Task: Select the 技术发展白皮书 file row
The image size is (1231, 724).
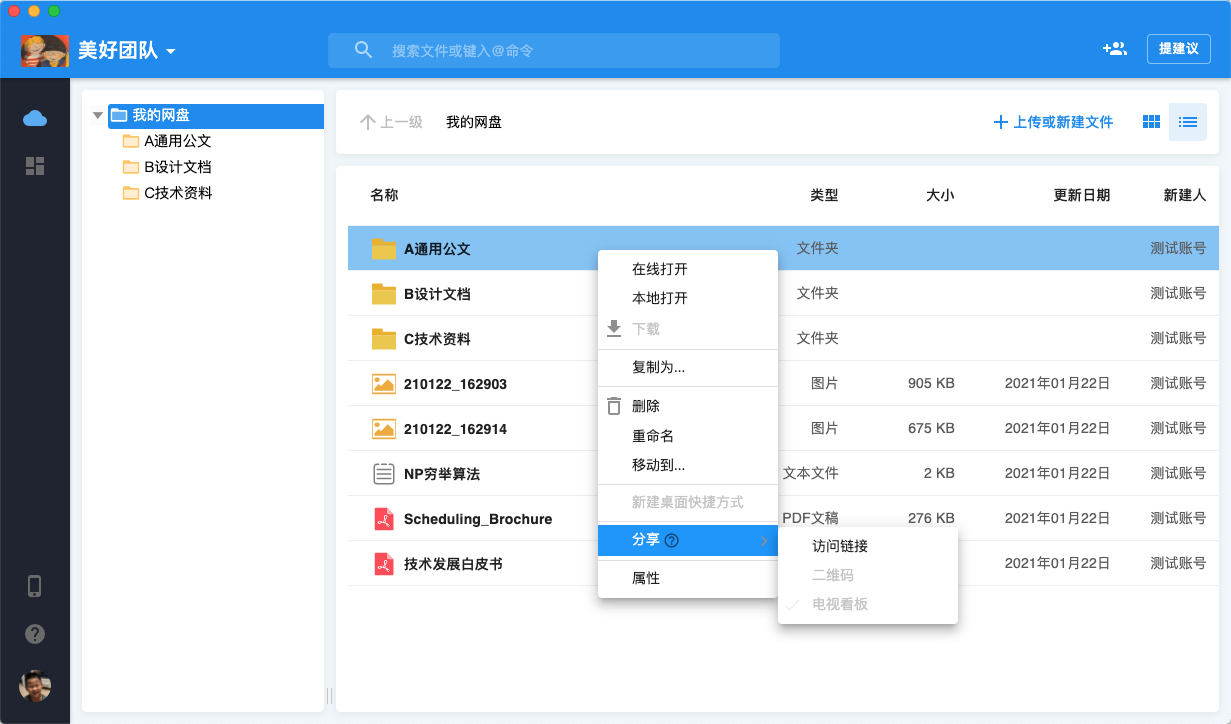Action: pos(453,564)
